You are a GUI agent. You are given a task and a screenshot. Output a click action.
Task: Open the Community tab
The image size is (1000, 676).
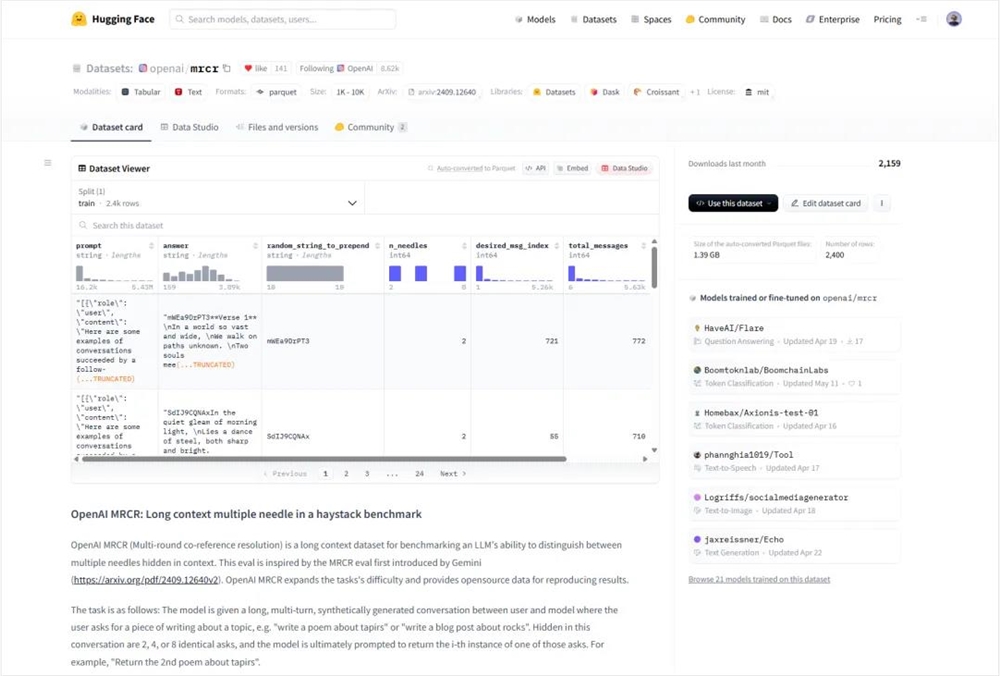coord(370,127)
